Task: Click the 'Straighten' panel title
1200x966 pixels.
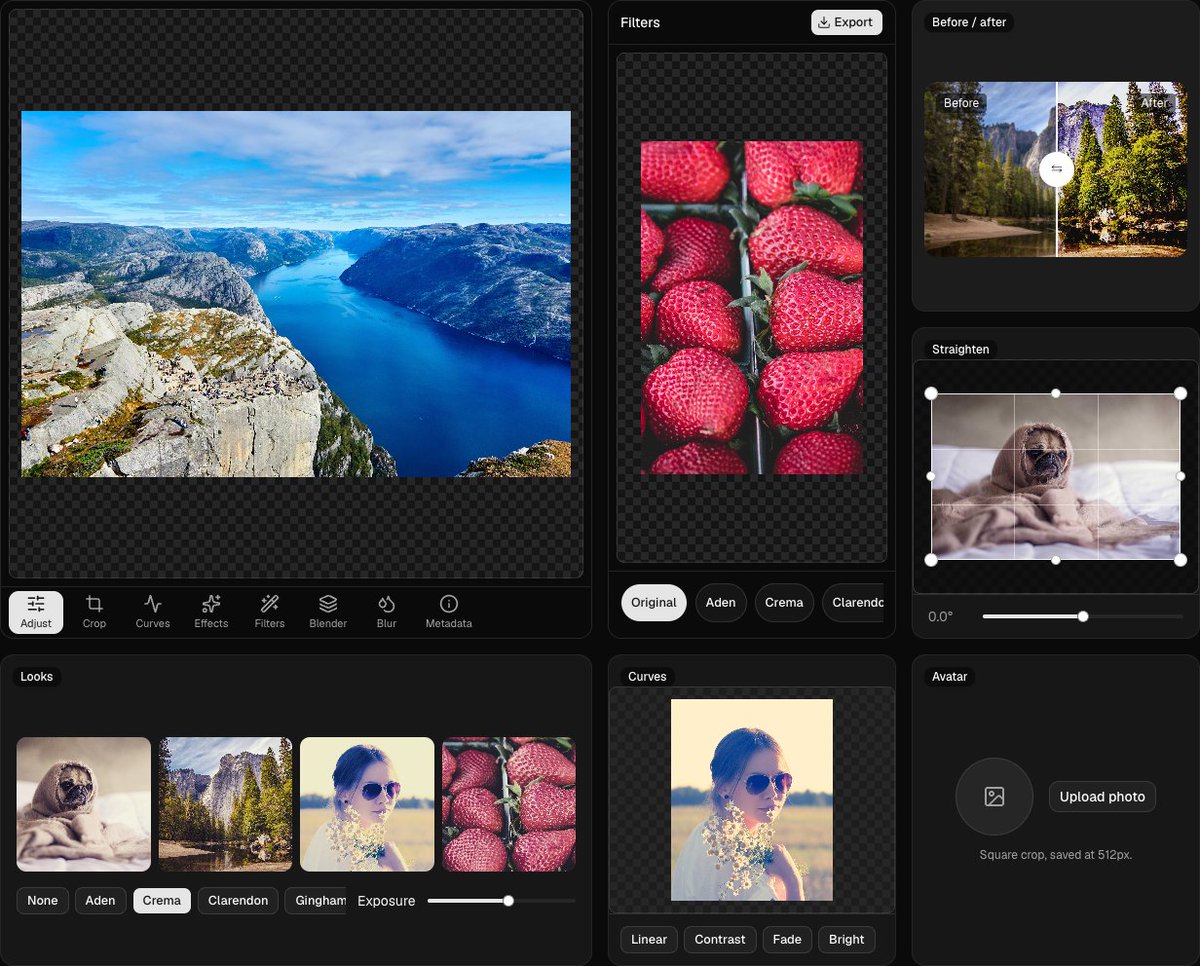Action: coord(961,350)
